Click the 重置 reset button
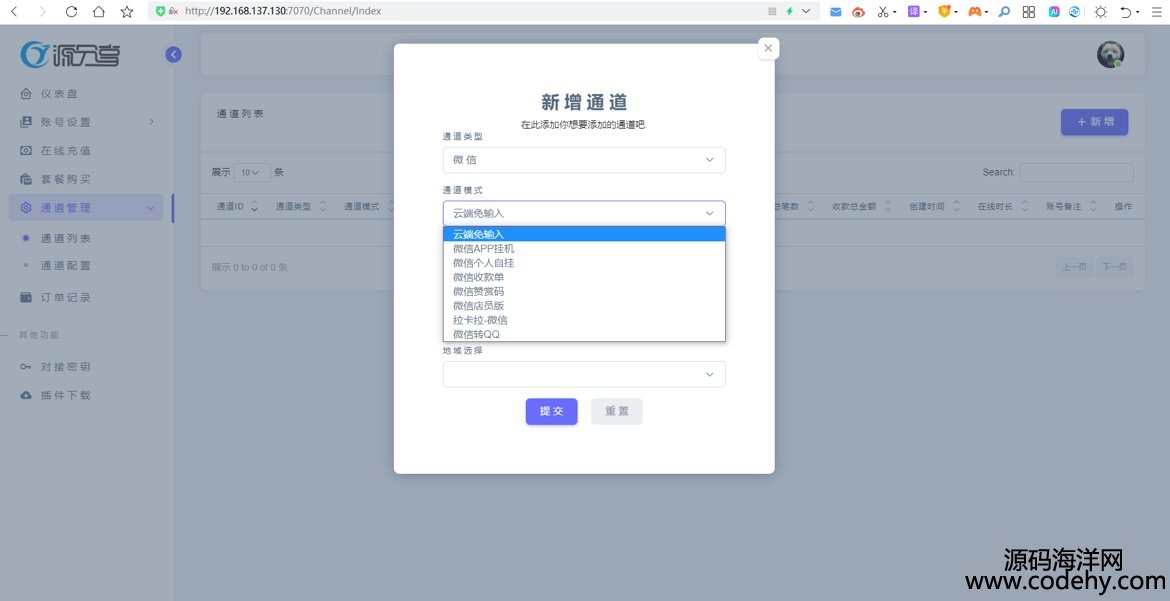Image resolution: width=1170 pixels, height=601 pixels. pyautogui.click(x=616, y=411)
